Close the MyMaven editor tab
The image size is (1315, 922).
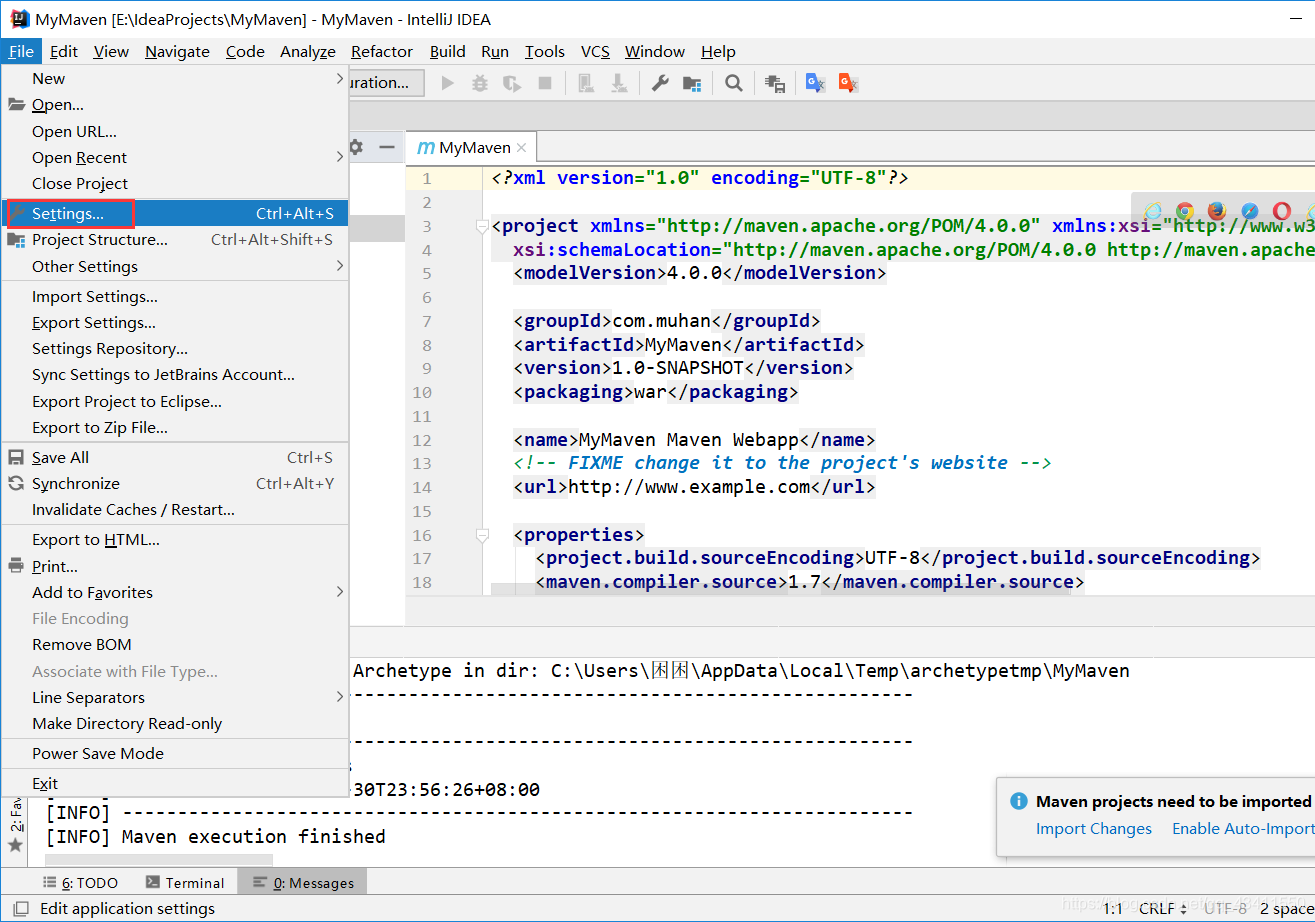coord(521,148)
